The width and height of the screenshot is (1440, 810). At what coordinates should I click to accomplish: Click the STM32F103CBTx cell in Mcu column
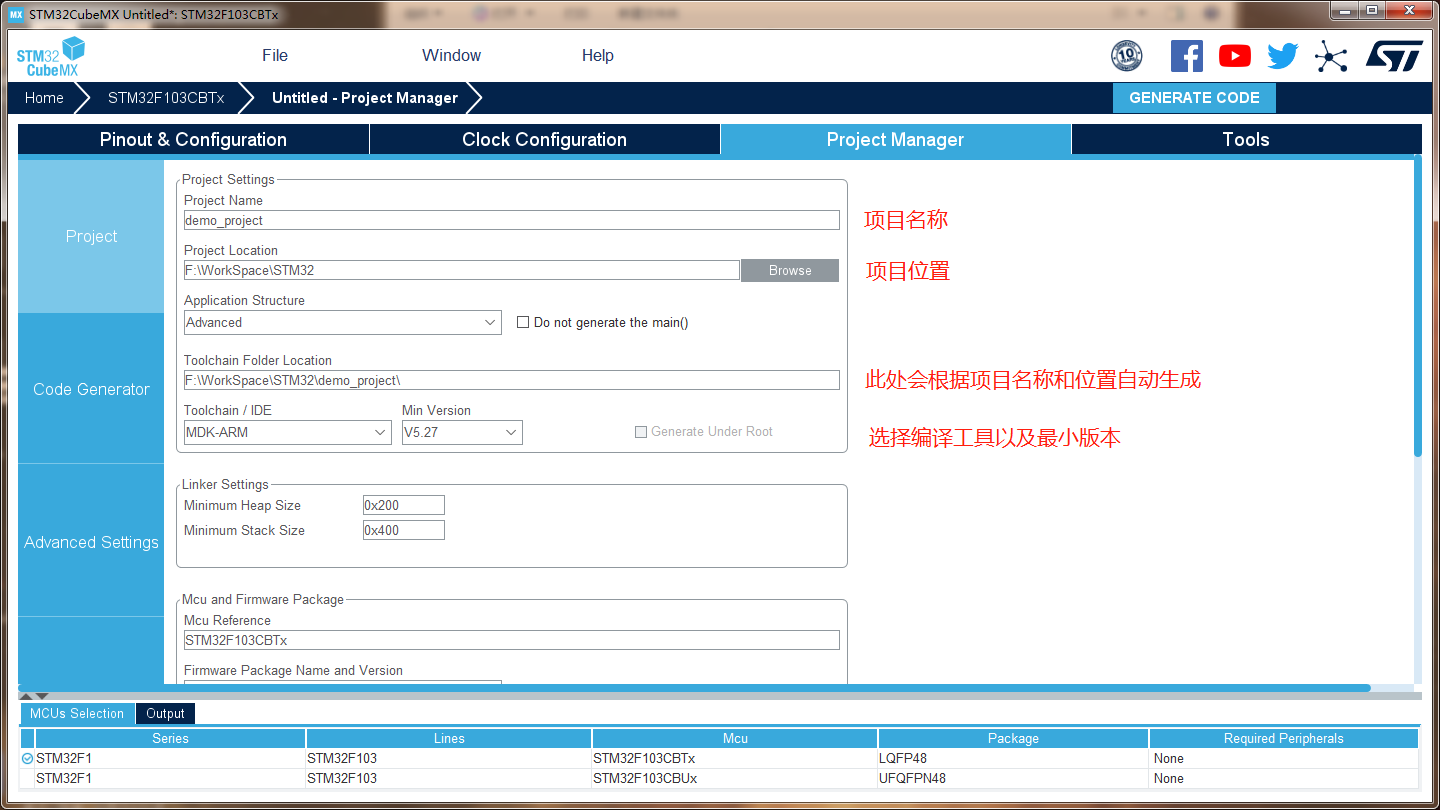[x=735, y=758]
